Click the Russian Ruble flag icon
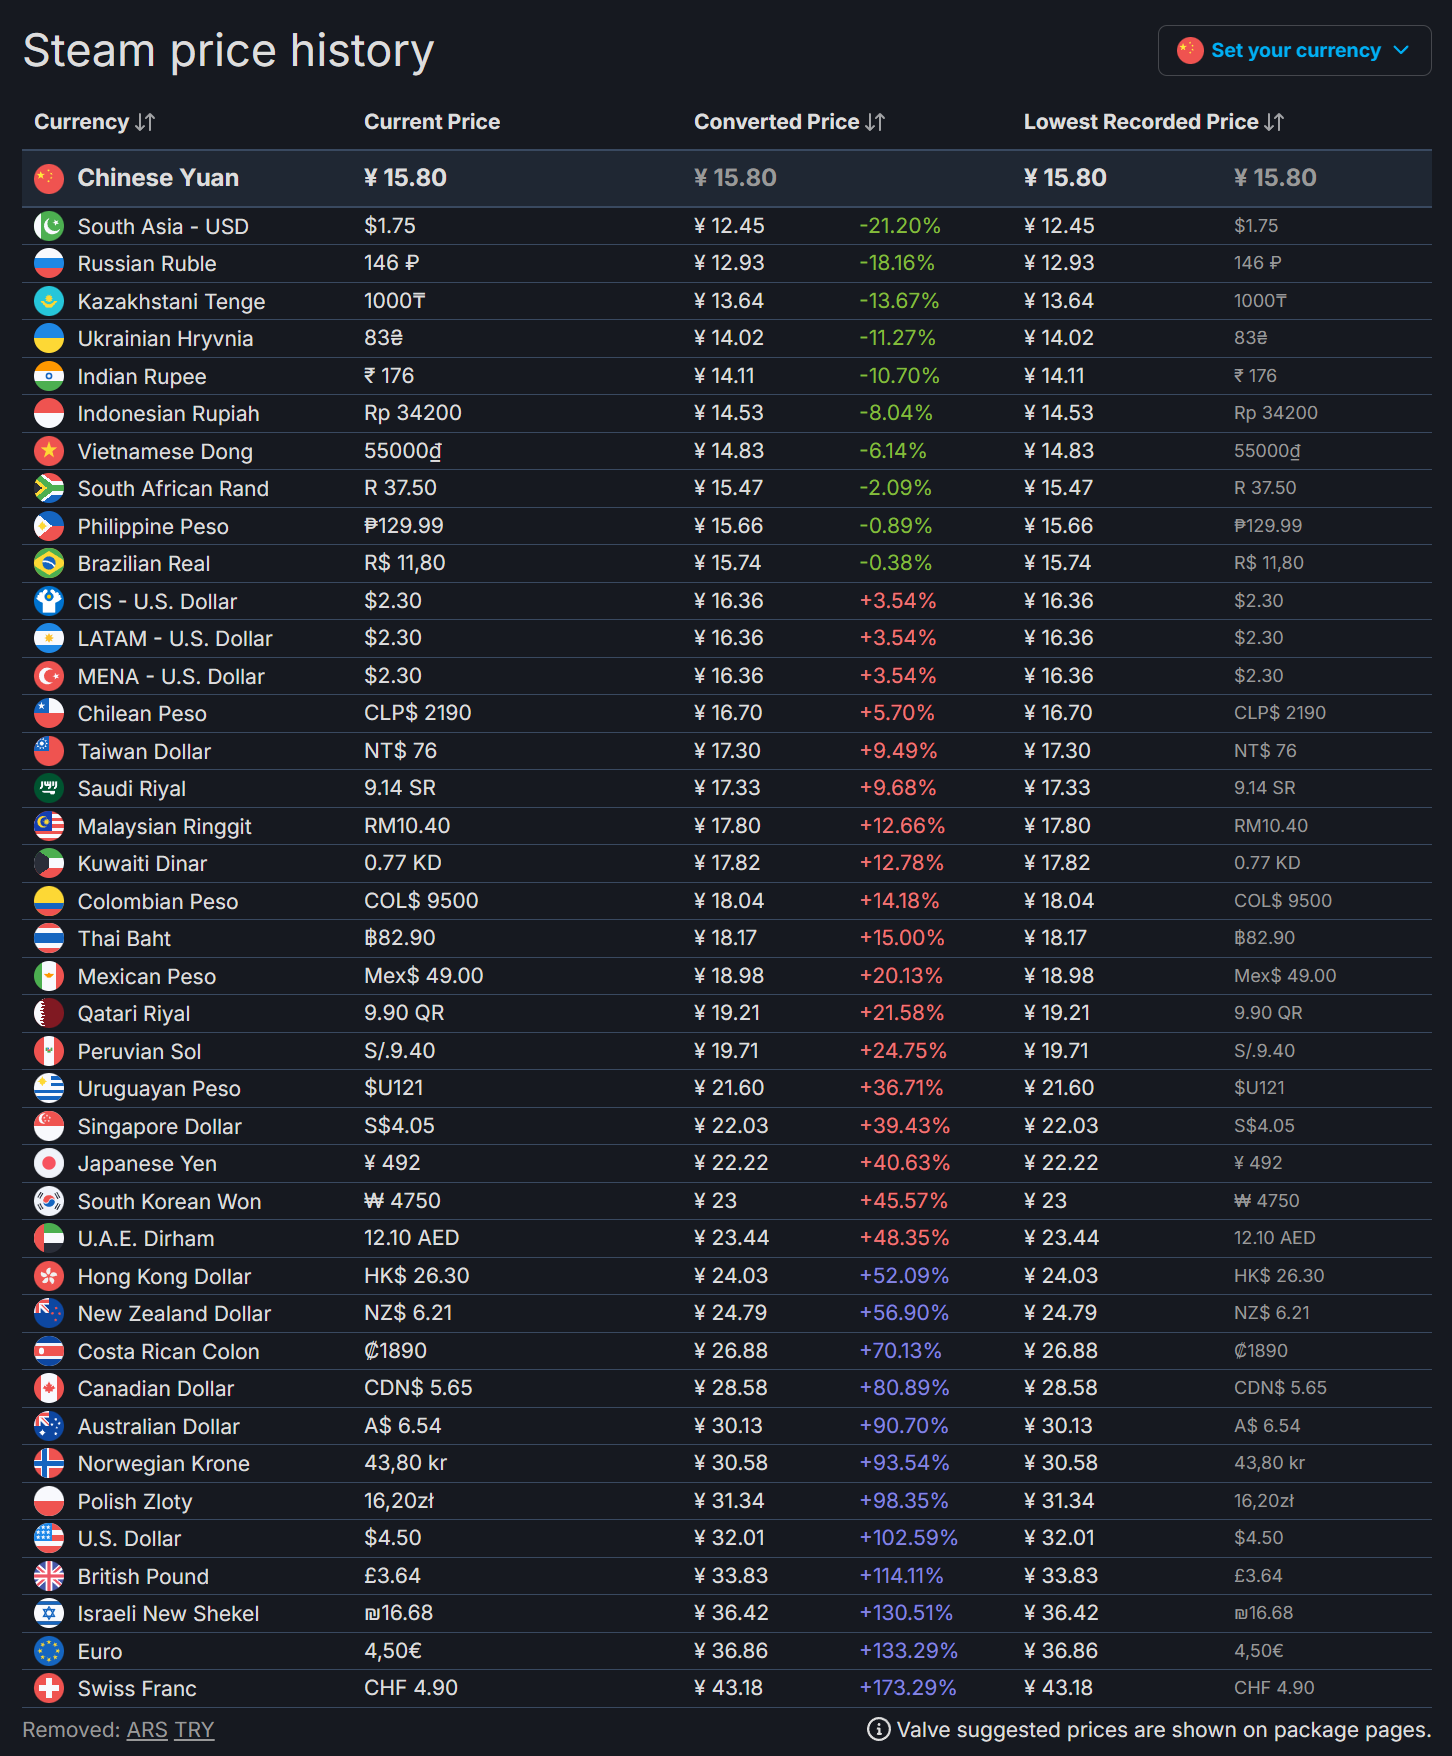 [x=49, y=264]
